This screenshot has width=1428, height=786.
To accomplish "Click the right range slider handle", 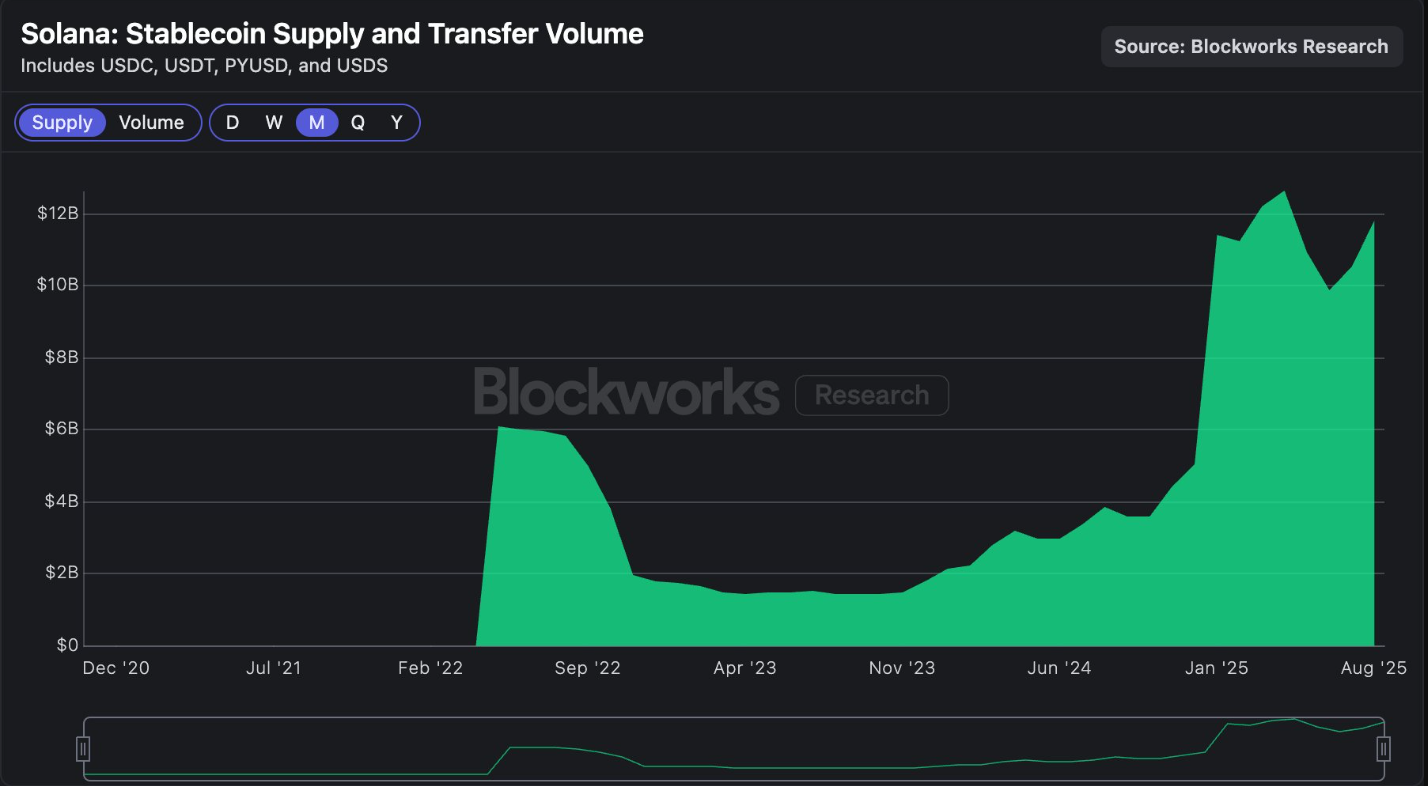I will click(1383, 748).
